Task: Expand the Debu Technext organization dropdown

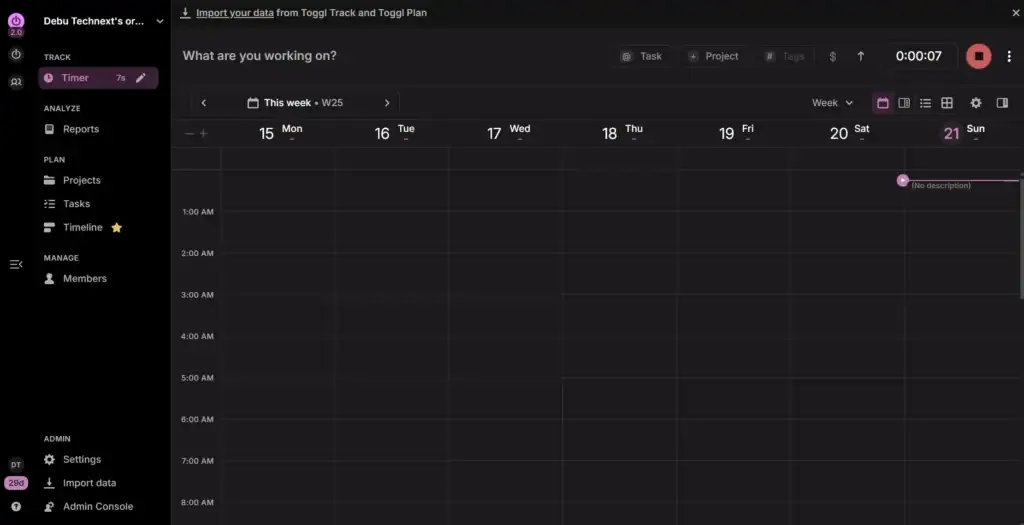Action: coord(103,22)
